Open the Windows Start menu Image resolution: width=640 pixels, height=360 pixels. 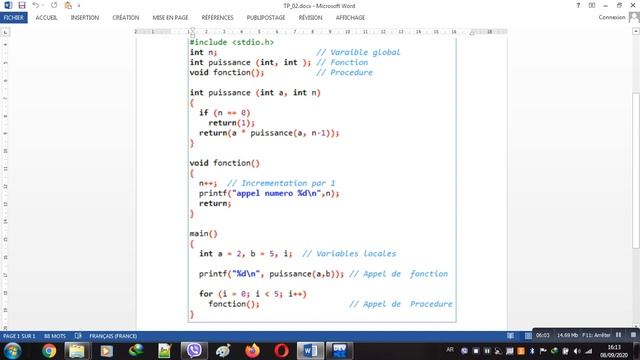click(12, 351)
